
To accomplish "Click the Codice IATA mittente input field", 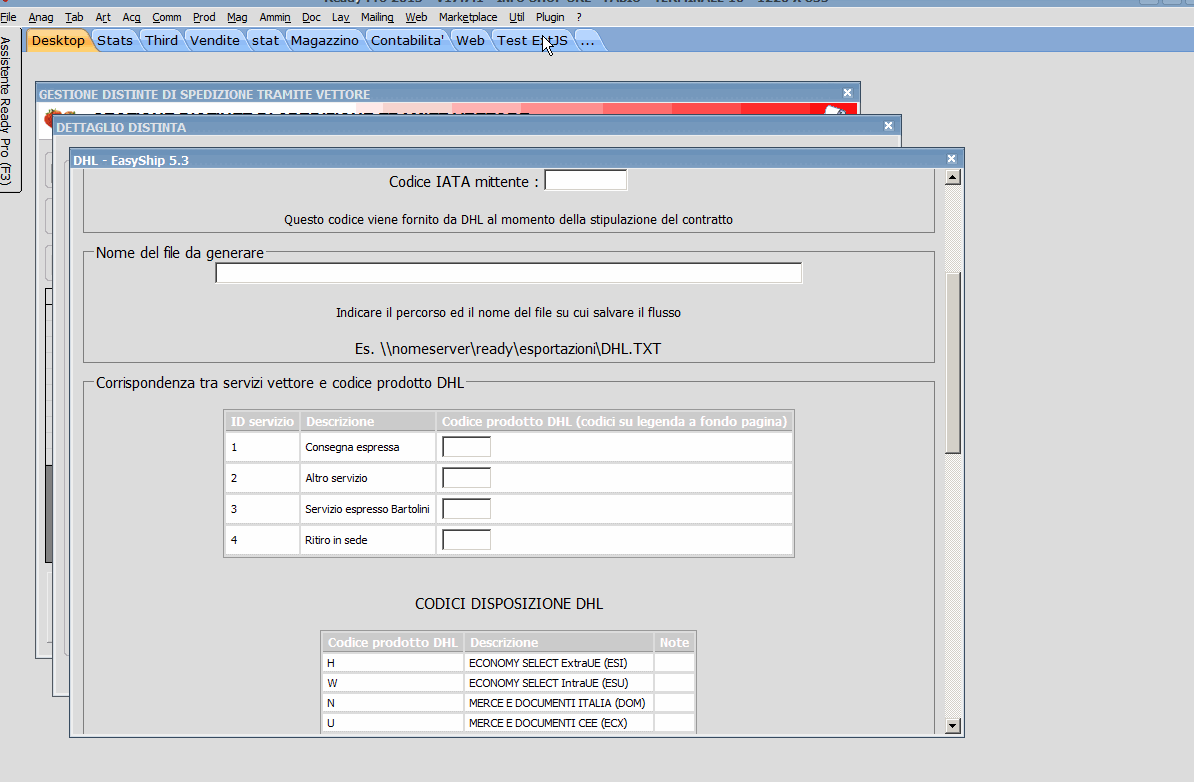I will coord(586,180).
